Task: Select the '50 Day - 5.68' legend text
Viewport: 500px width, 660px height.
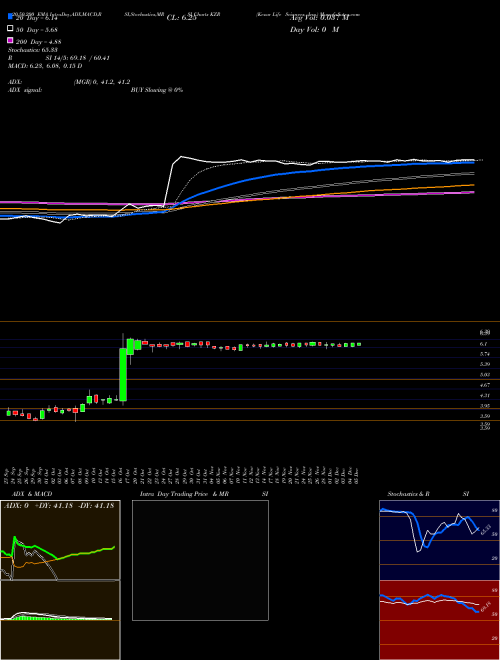Action: coord(37,29)
